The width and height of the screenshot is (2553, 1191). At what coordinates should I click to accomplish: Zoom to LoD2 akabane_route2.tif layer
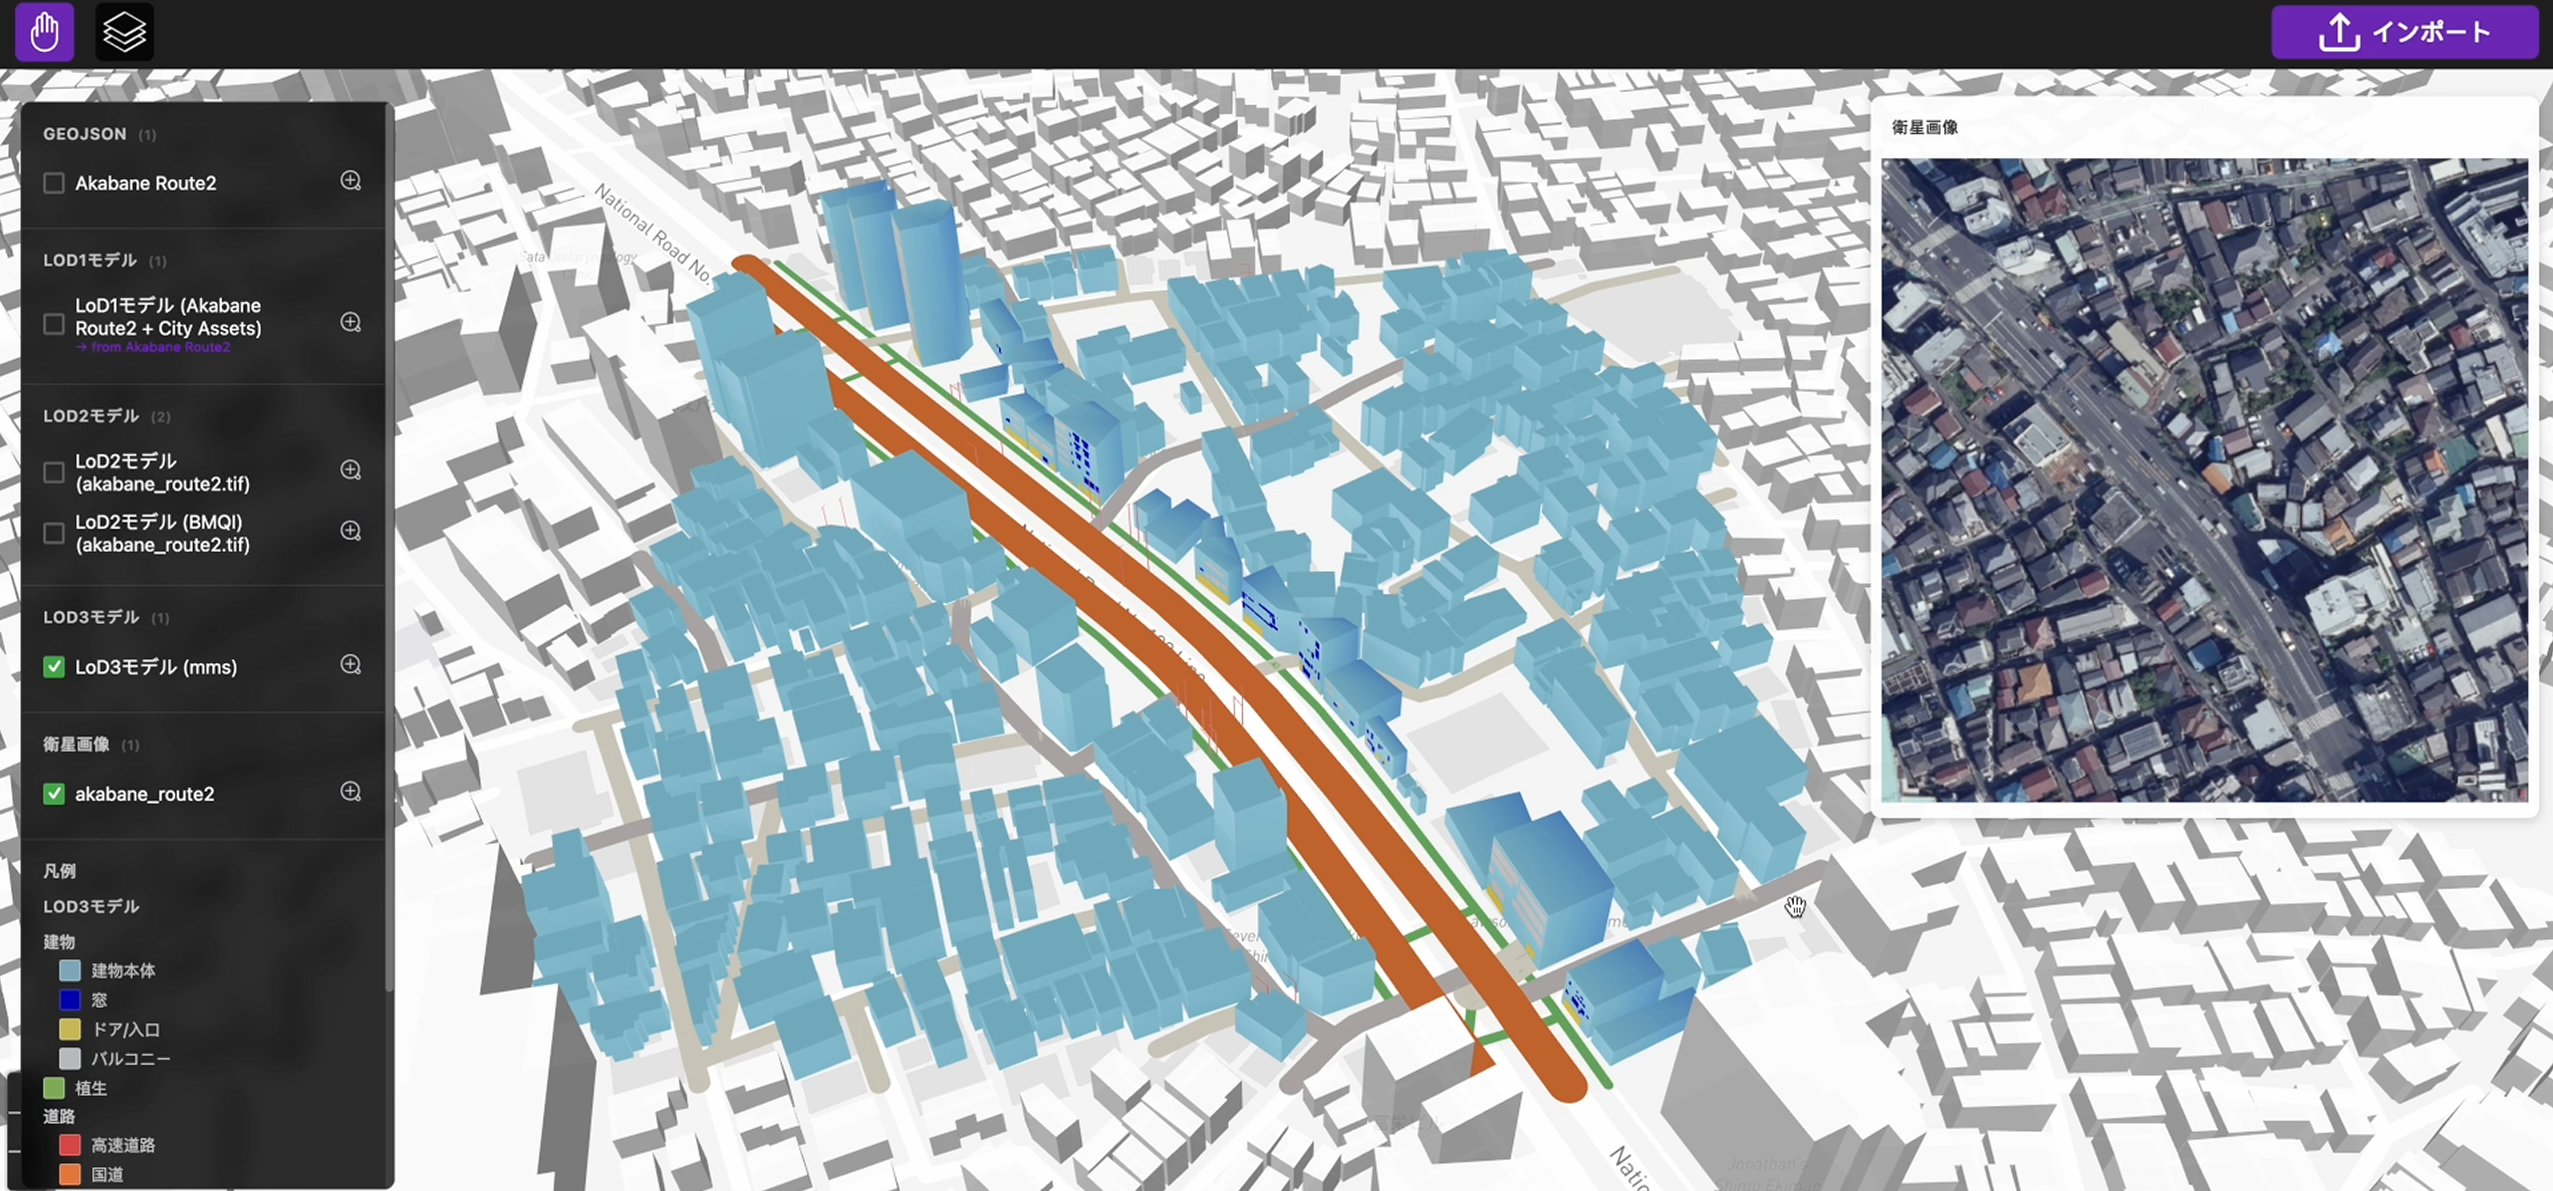(350, 470)
